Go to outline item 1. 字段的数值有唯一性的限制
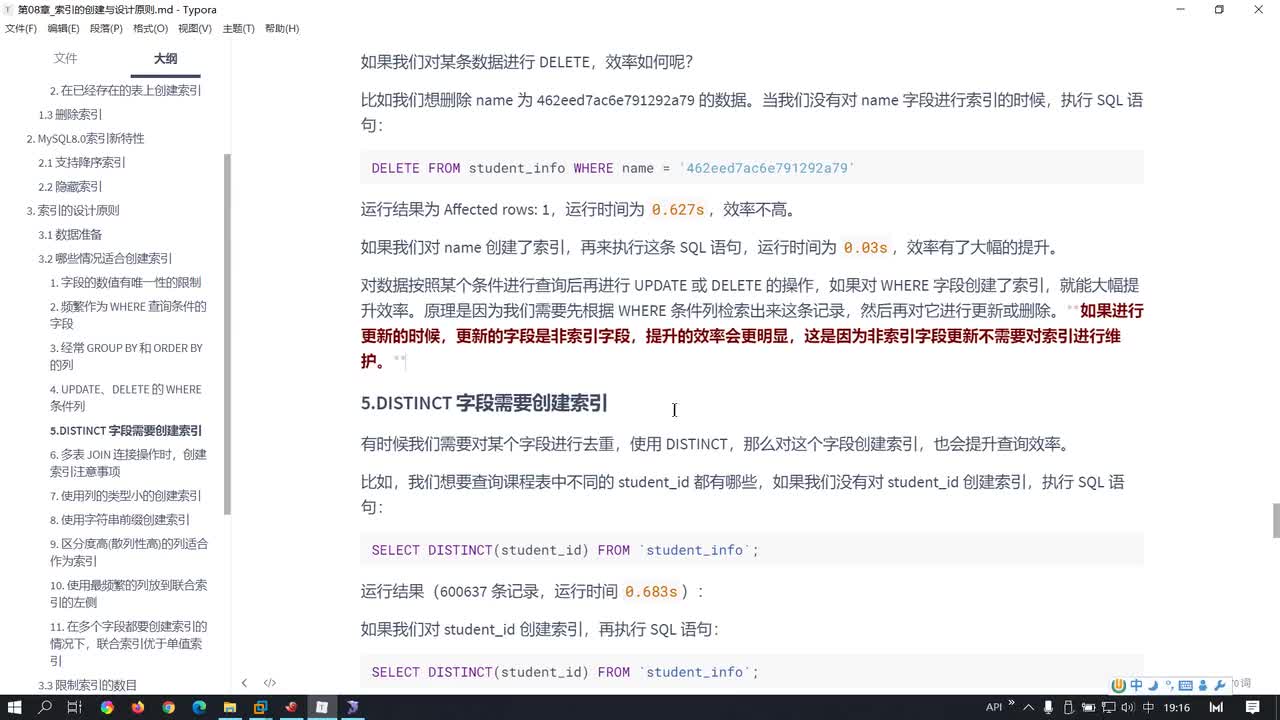 (125, 282)
